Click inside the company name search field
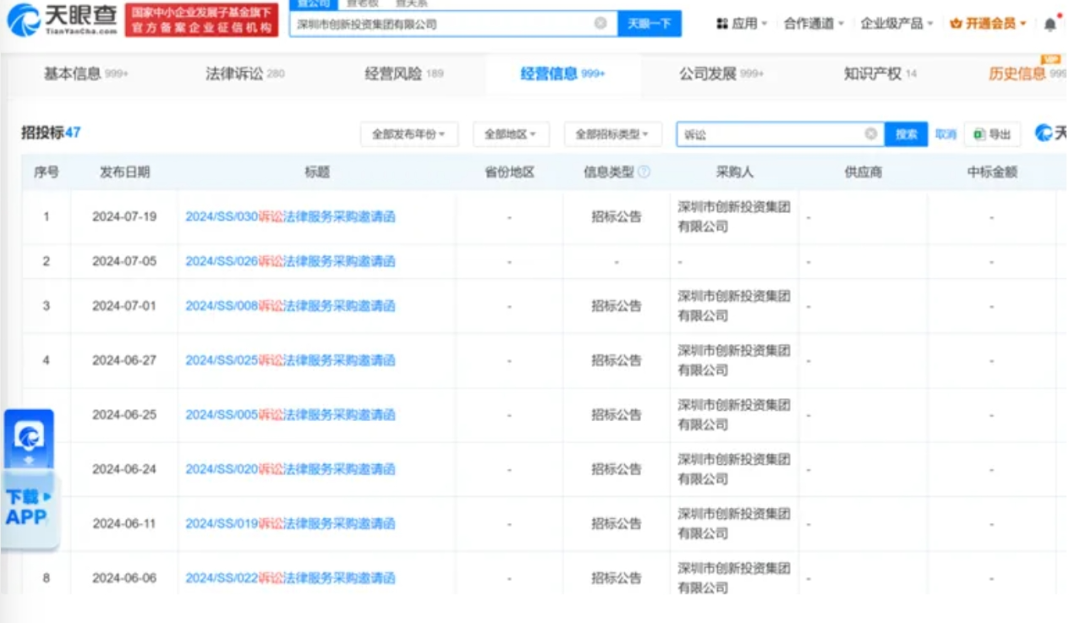1080x623 pixels. tap(440, 22)
